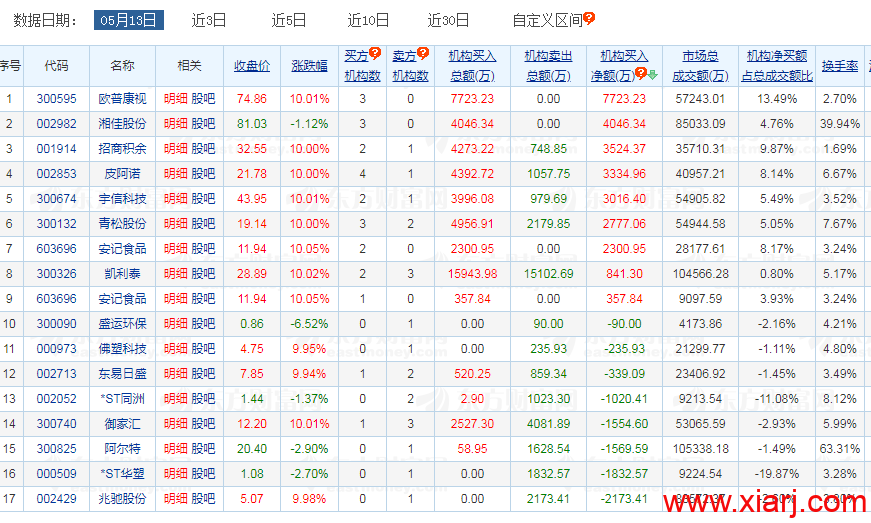Open 明细 for 御家汇 row

pyautogui.click(x=176, y=424)
